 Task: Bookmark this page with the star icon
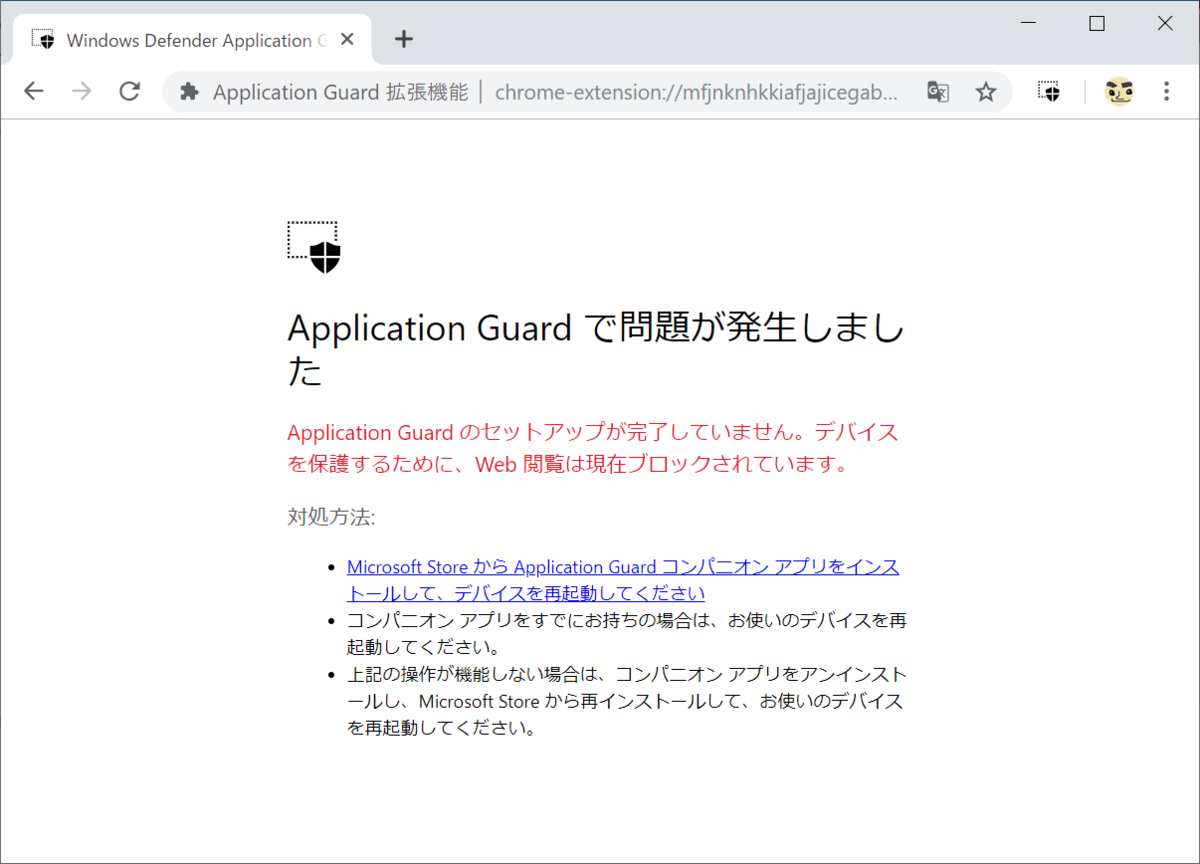986,92
